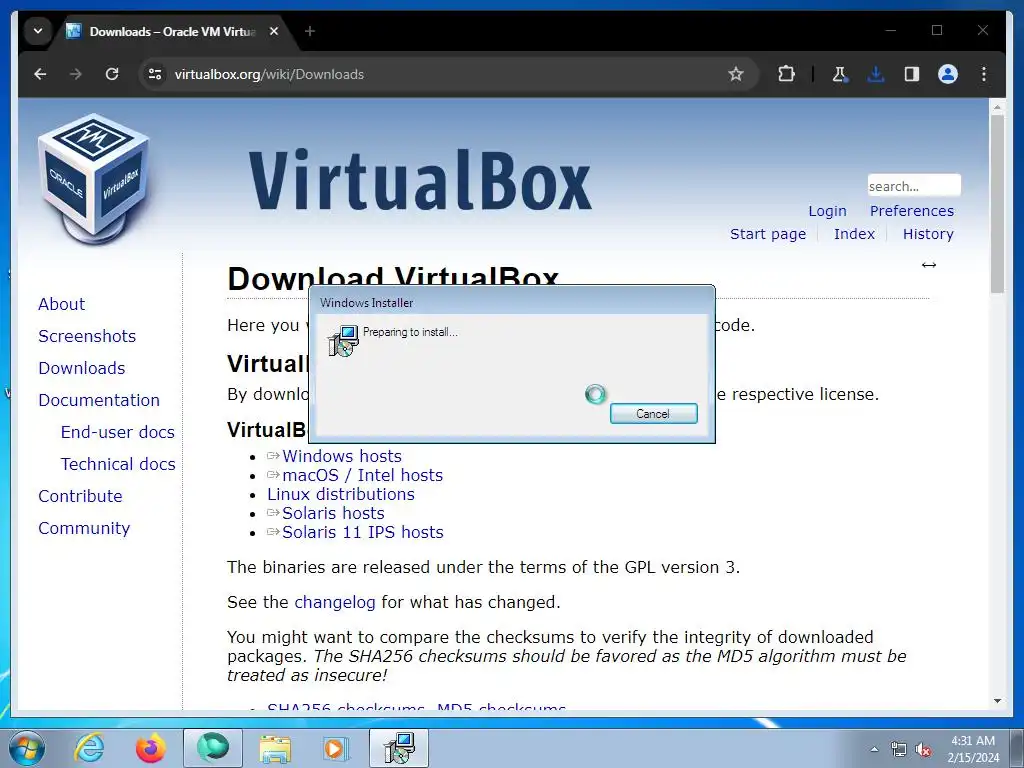
Task: Click the installer package icon in dialog
Action: 343,341
